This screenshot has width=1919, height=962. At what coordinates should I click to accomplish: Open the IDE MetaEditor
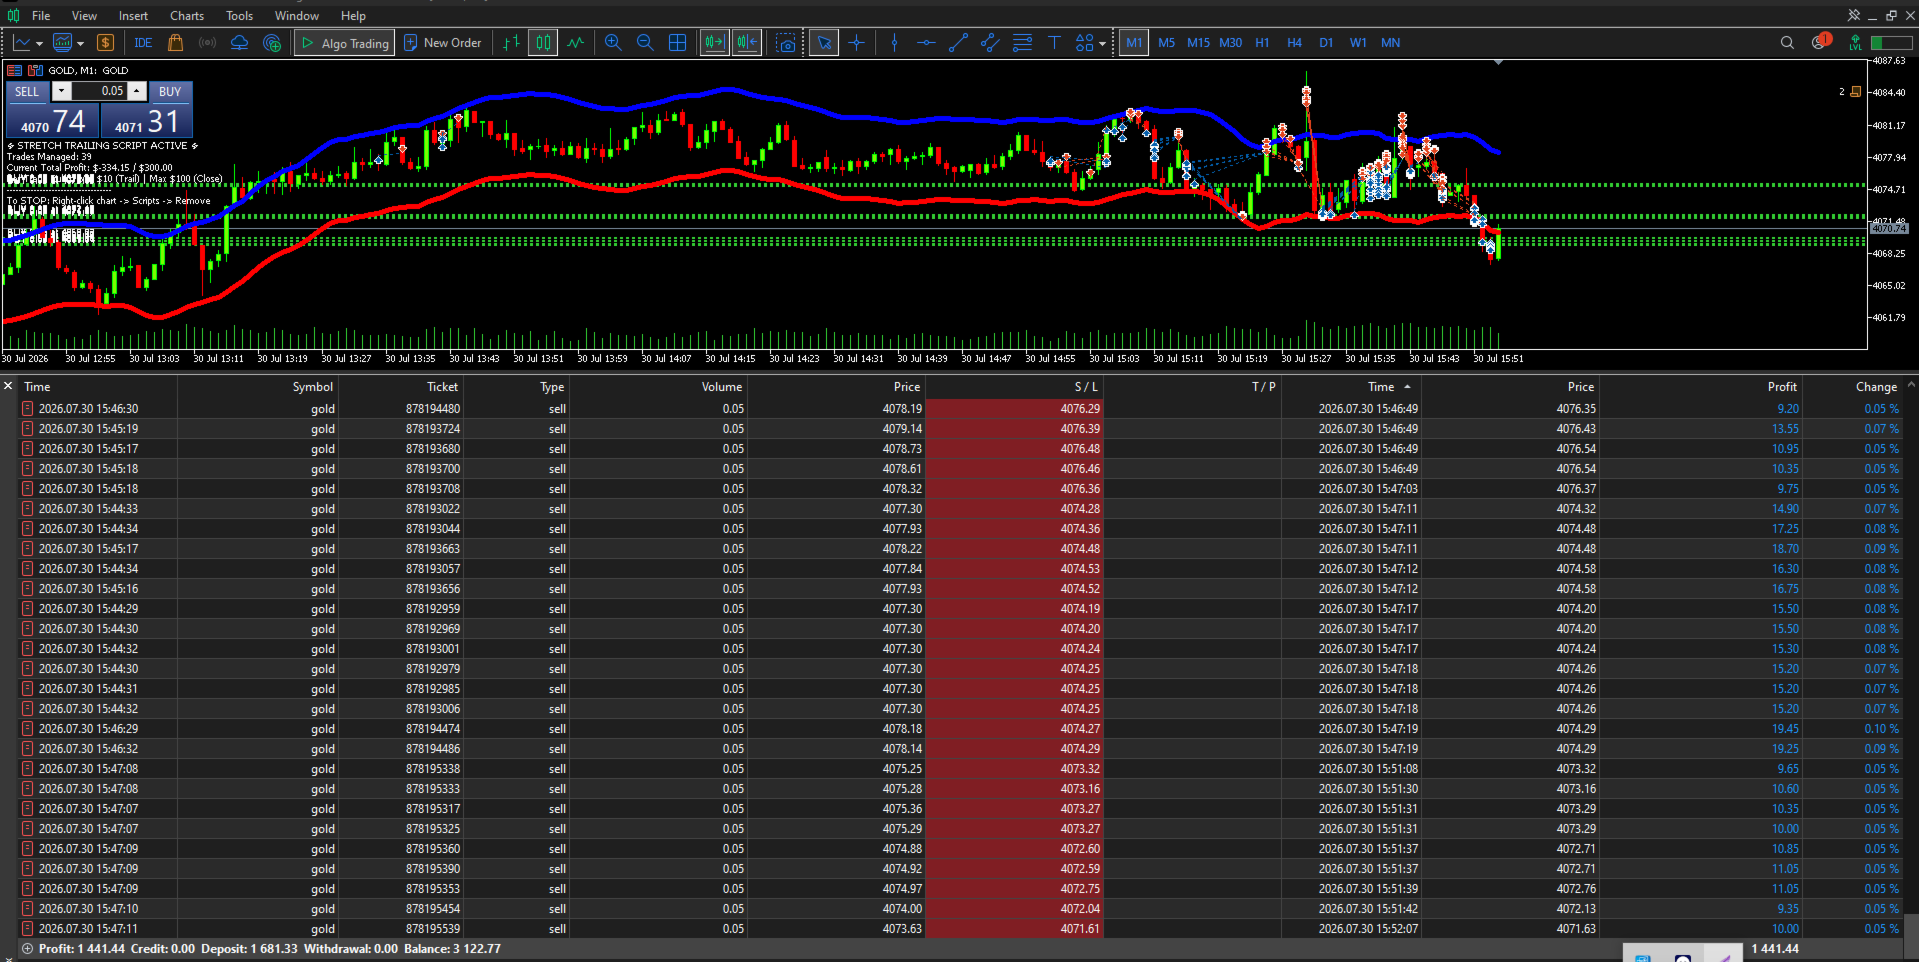(x=143, y=43)
